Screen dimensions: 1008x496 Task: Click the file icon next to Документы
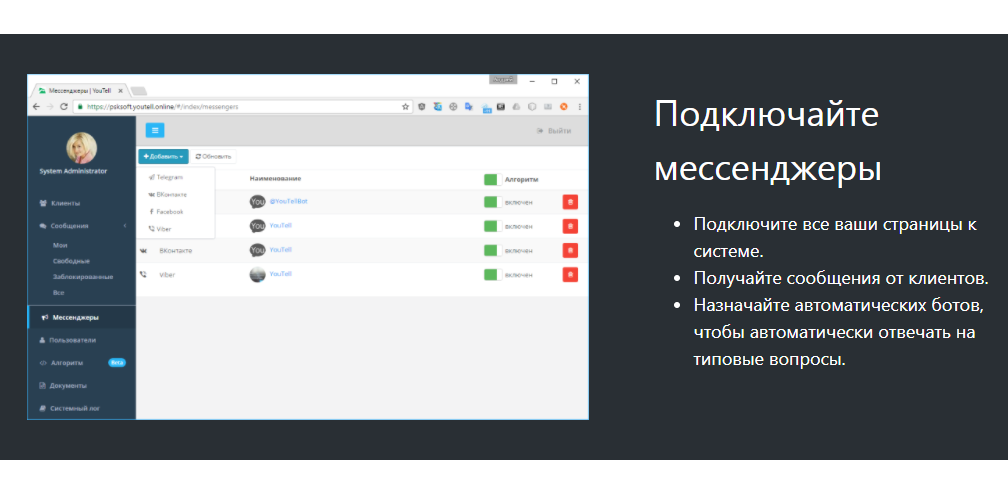42,386
